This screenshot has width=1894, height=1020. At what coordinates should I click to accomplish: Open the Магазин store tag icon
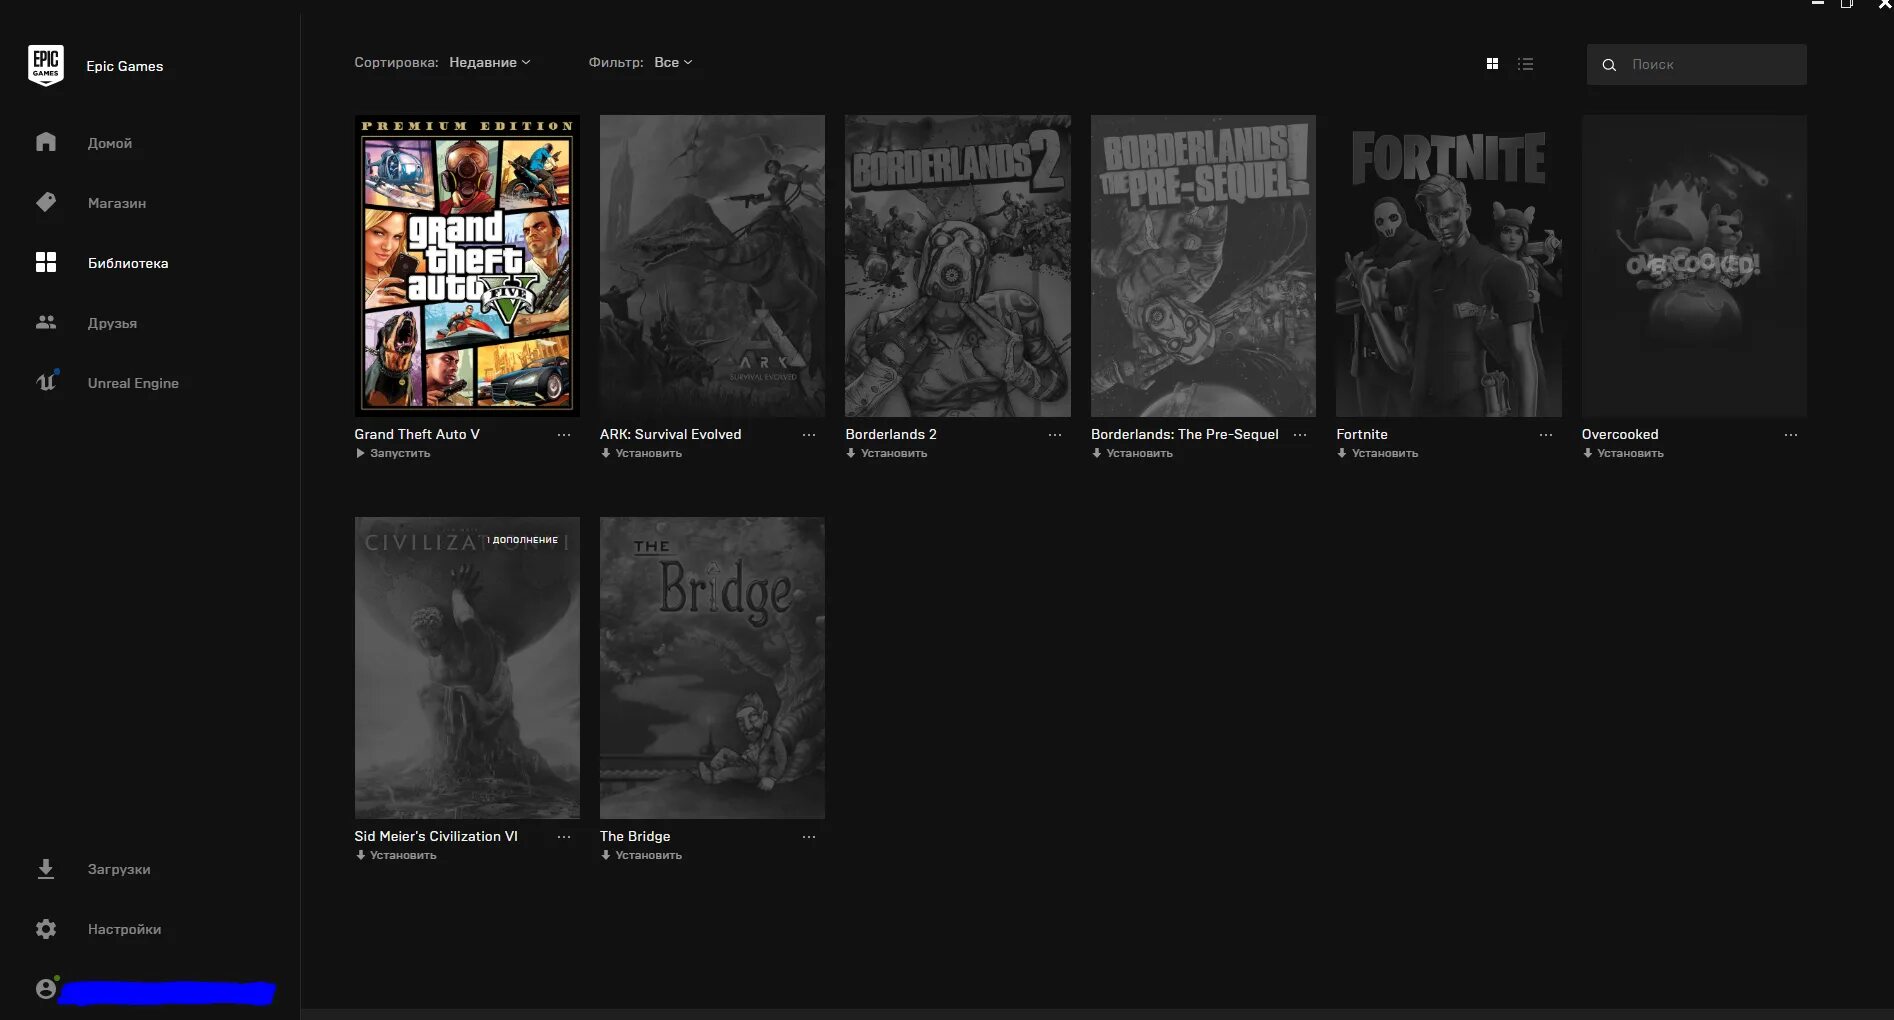[46, 202]
